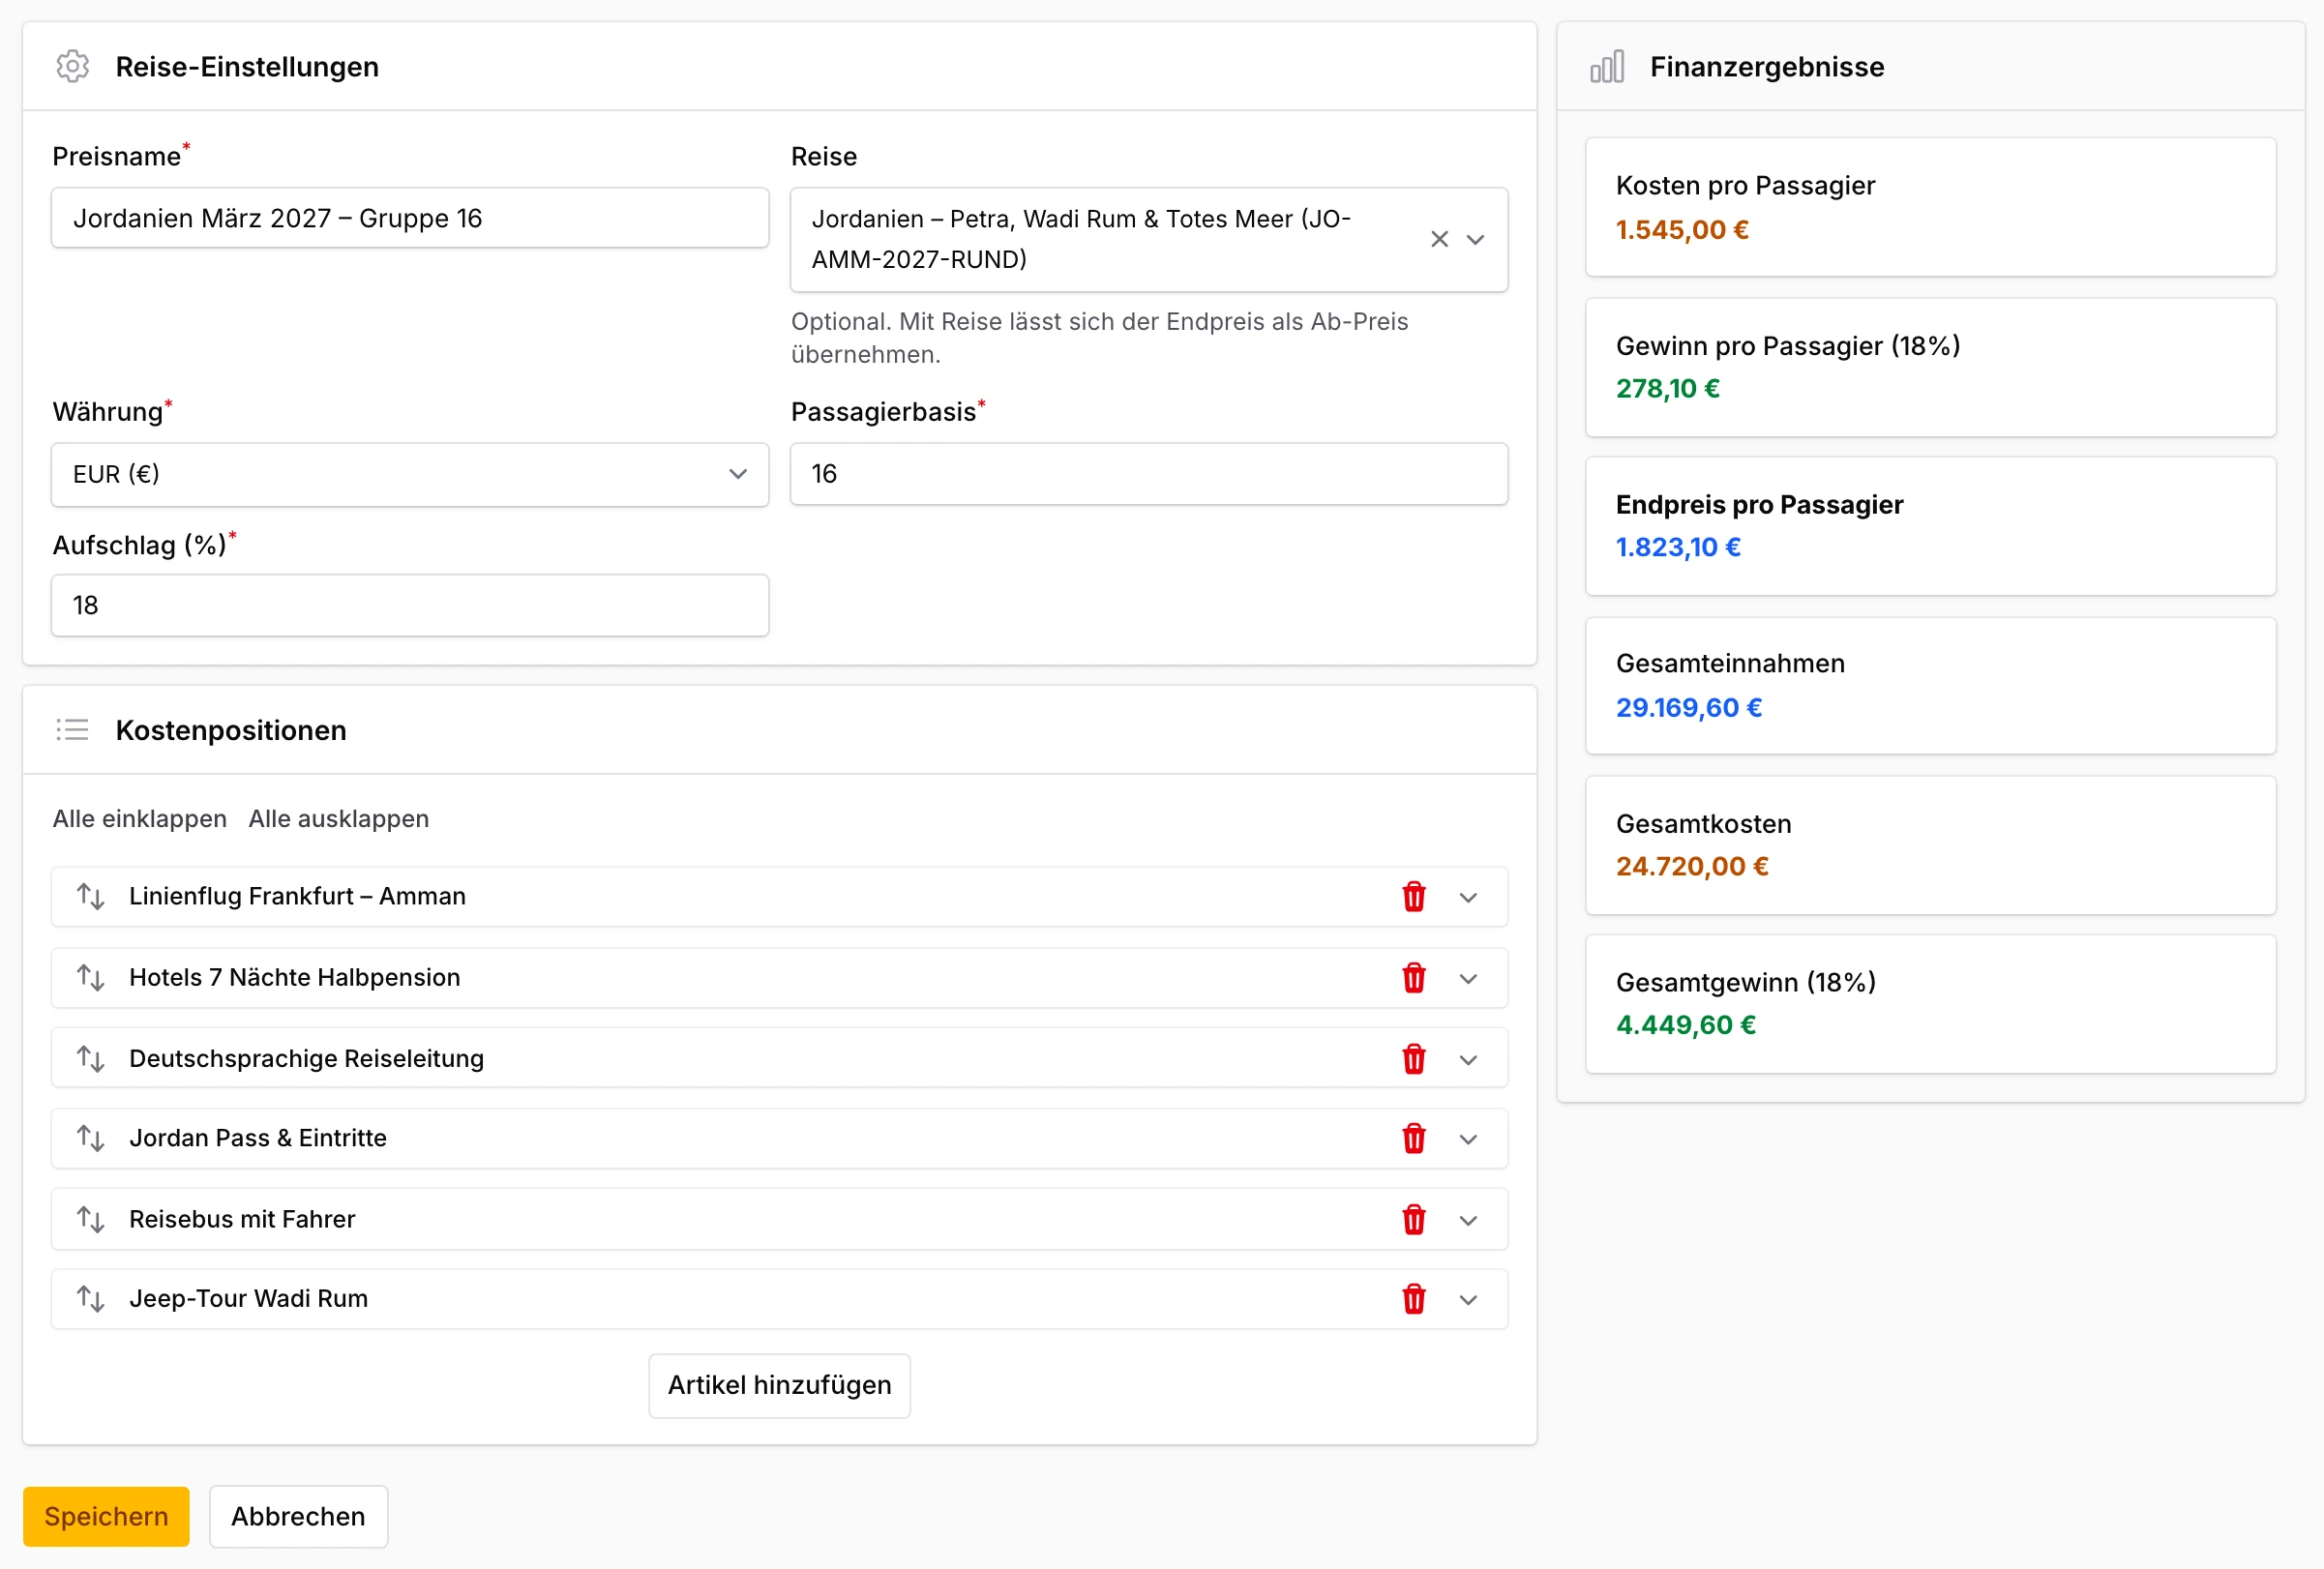Cancel with the Abbrechen button

point(298,1517)
